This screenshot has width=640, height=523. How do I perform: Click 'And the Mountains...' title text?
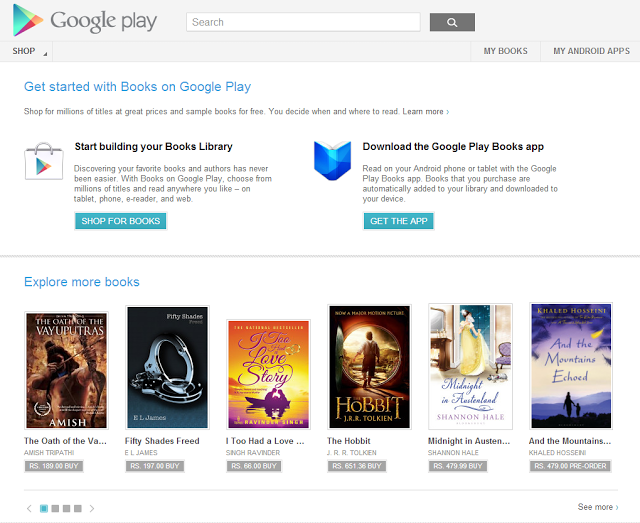click(x=570, y=441)
